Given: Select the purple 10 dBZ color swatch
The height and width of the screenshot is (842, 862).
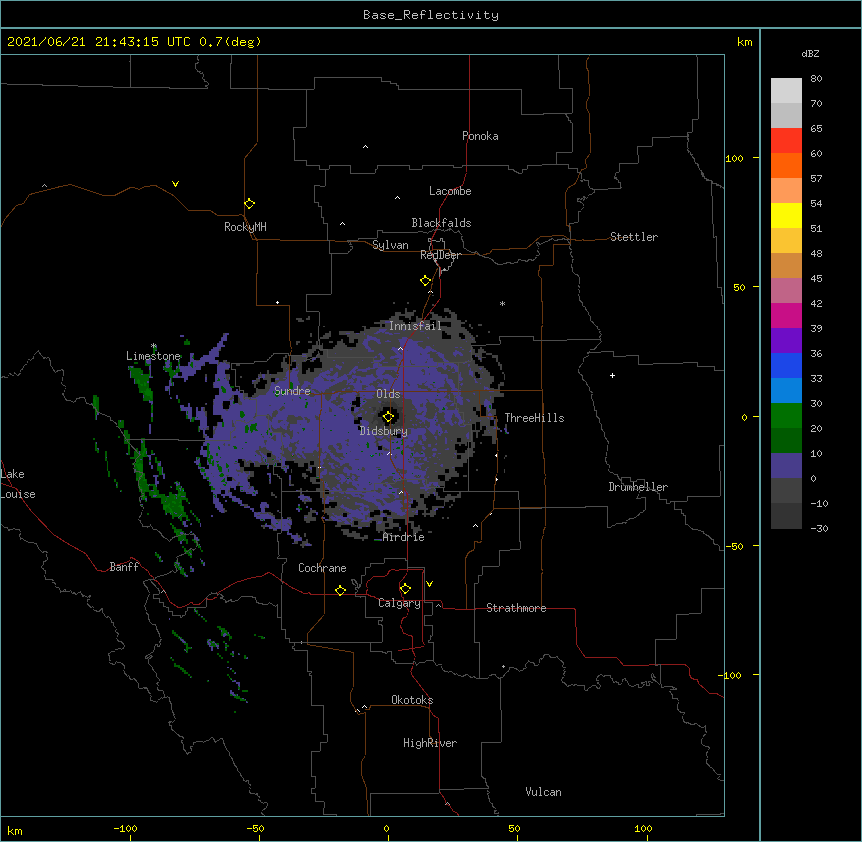Looking at the screenshot, I should [x=786, y=466].
